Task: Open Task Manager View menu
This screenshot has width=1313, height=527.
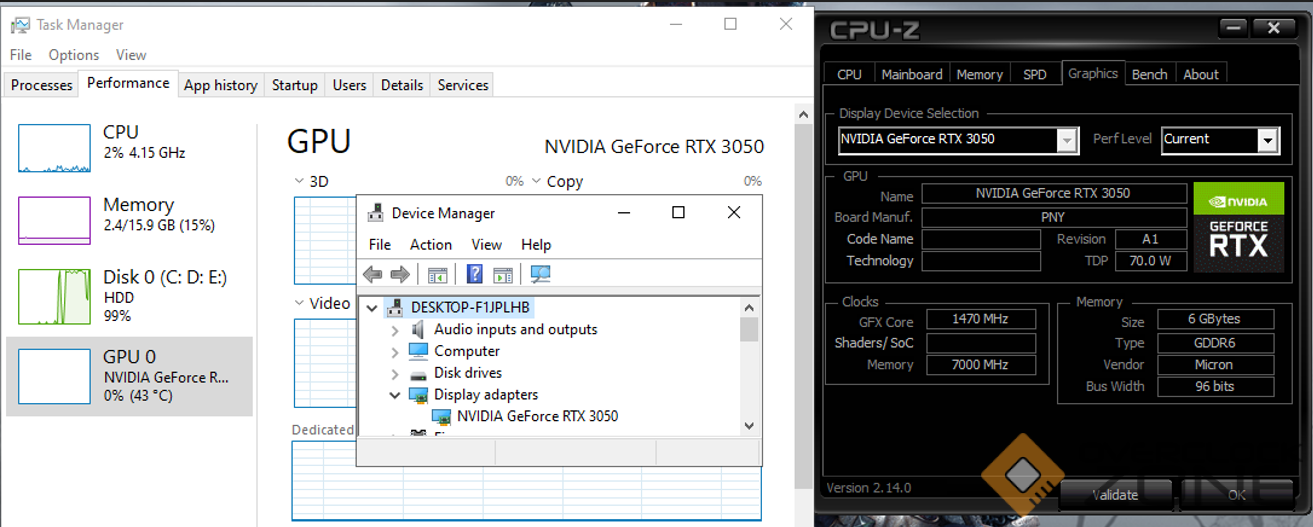Action: tap(131, 55)
